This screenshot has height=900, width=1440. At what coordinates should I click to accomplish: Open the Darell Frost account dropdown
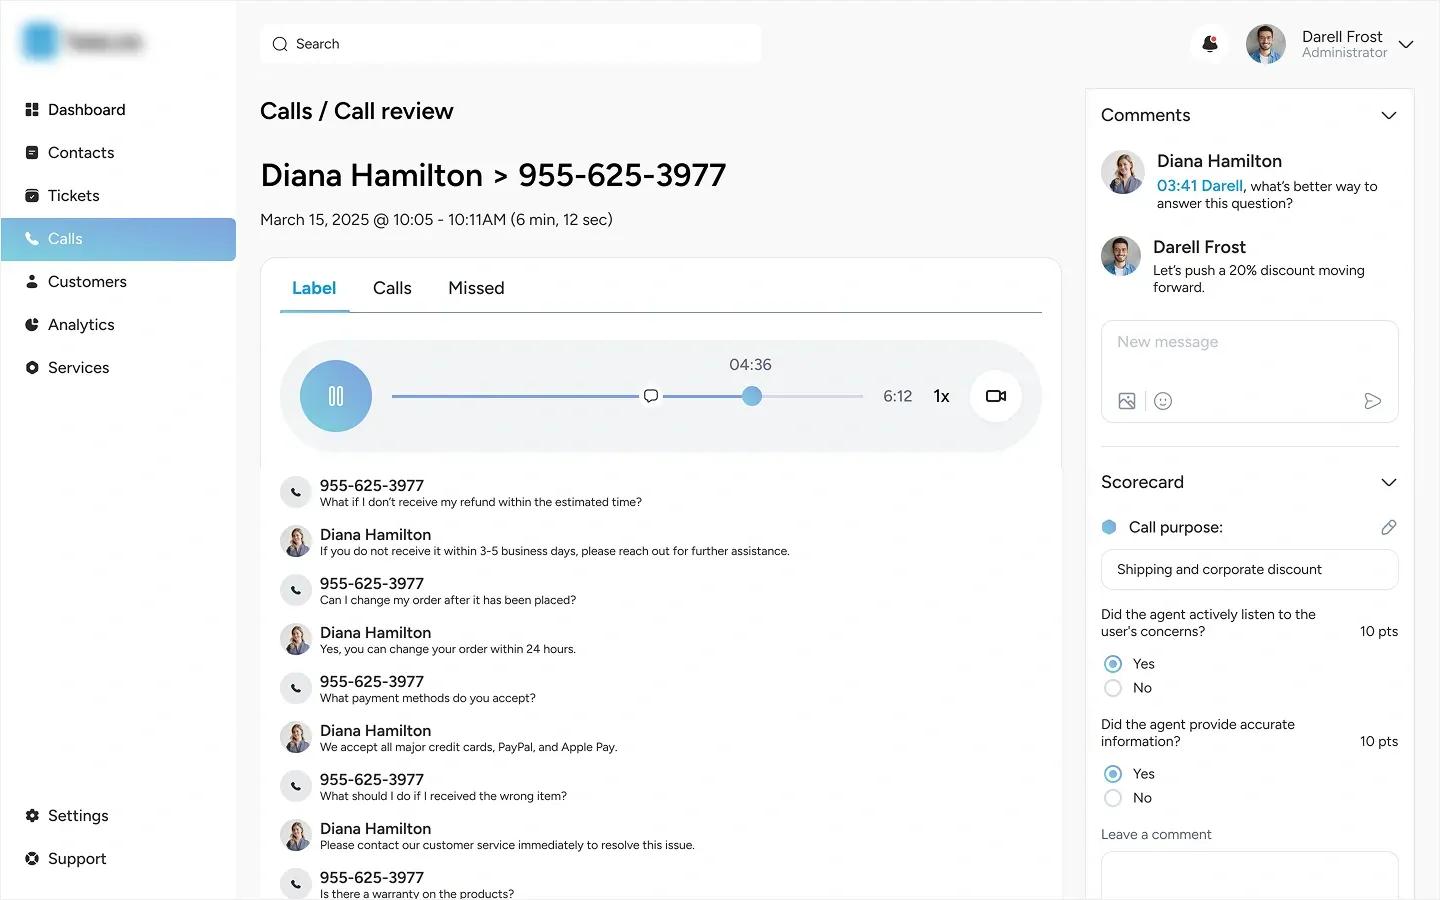point(1406,44)
